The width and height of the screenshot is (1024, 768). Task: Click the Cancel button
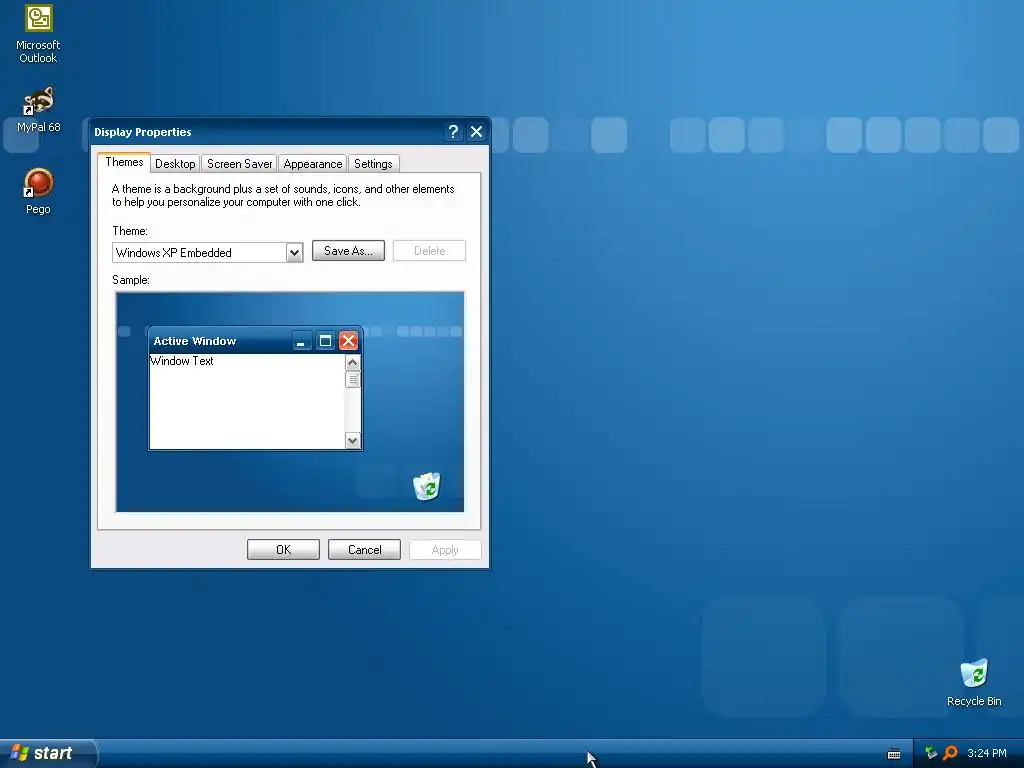364,550
